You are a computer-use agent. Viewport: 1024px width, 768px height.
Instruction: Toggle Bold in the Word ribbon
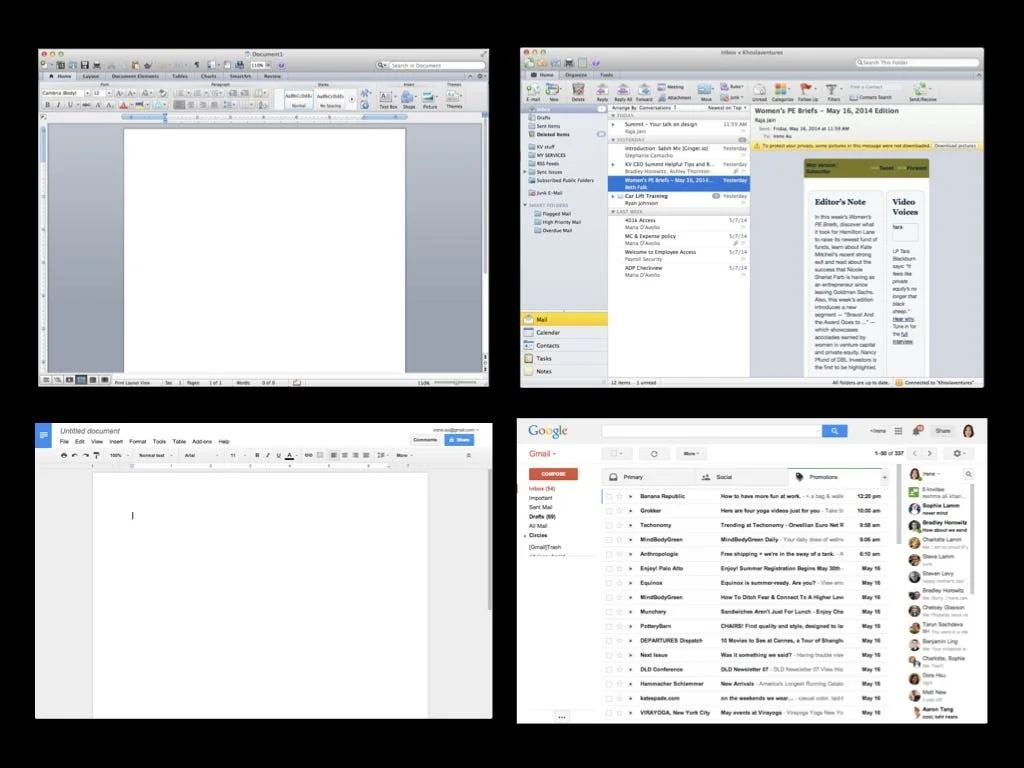(47, 104)
